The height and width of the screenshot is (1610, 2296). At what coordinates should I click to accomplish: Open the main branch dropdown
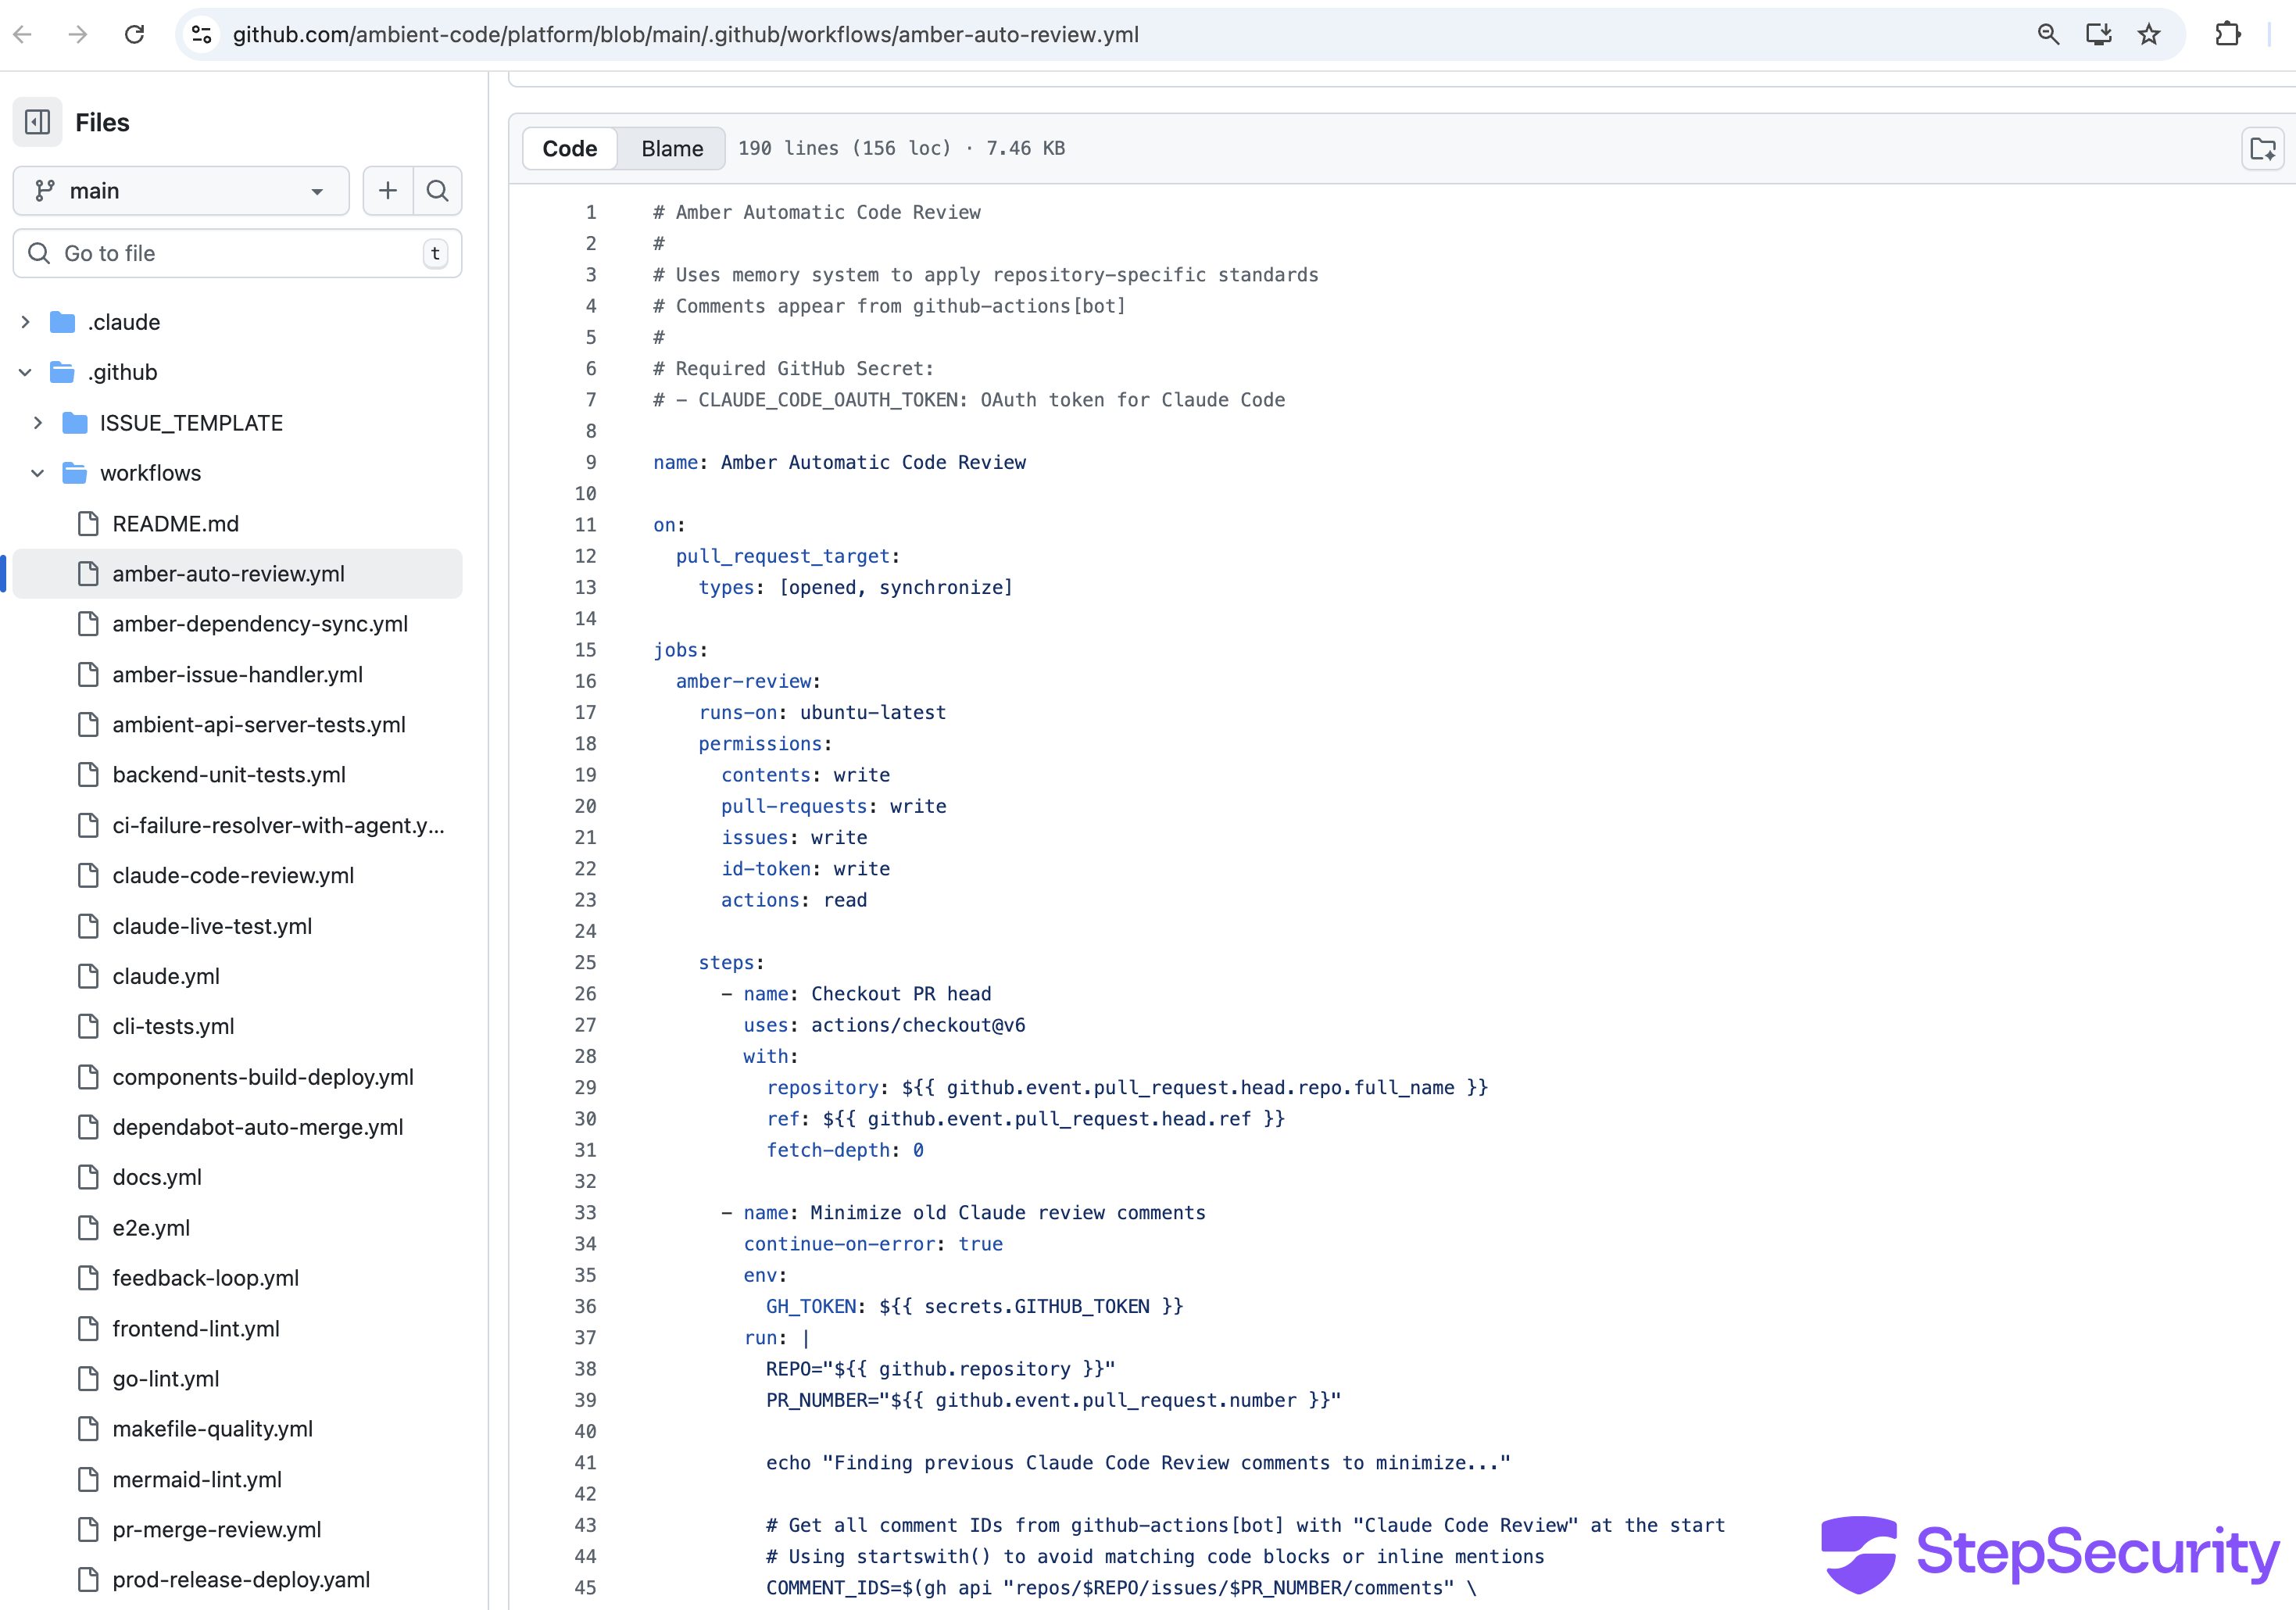[x=181, y=191]
